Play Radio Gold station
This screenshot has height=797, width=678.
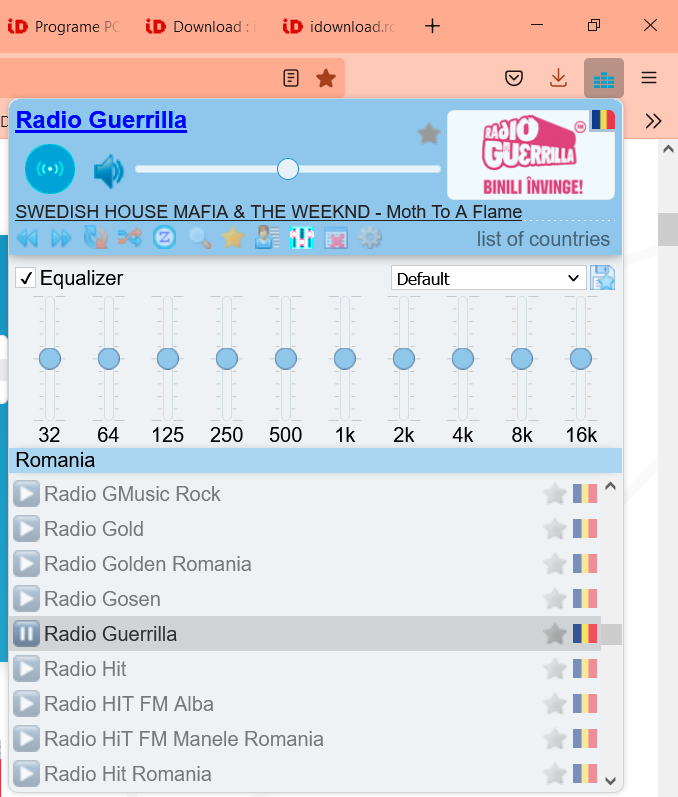pos(26,529)
